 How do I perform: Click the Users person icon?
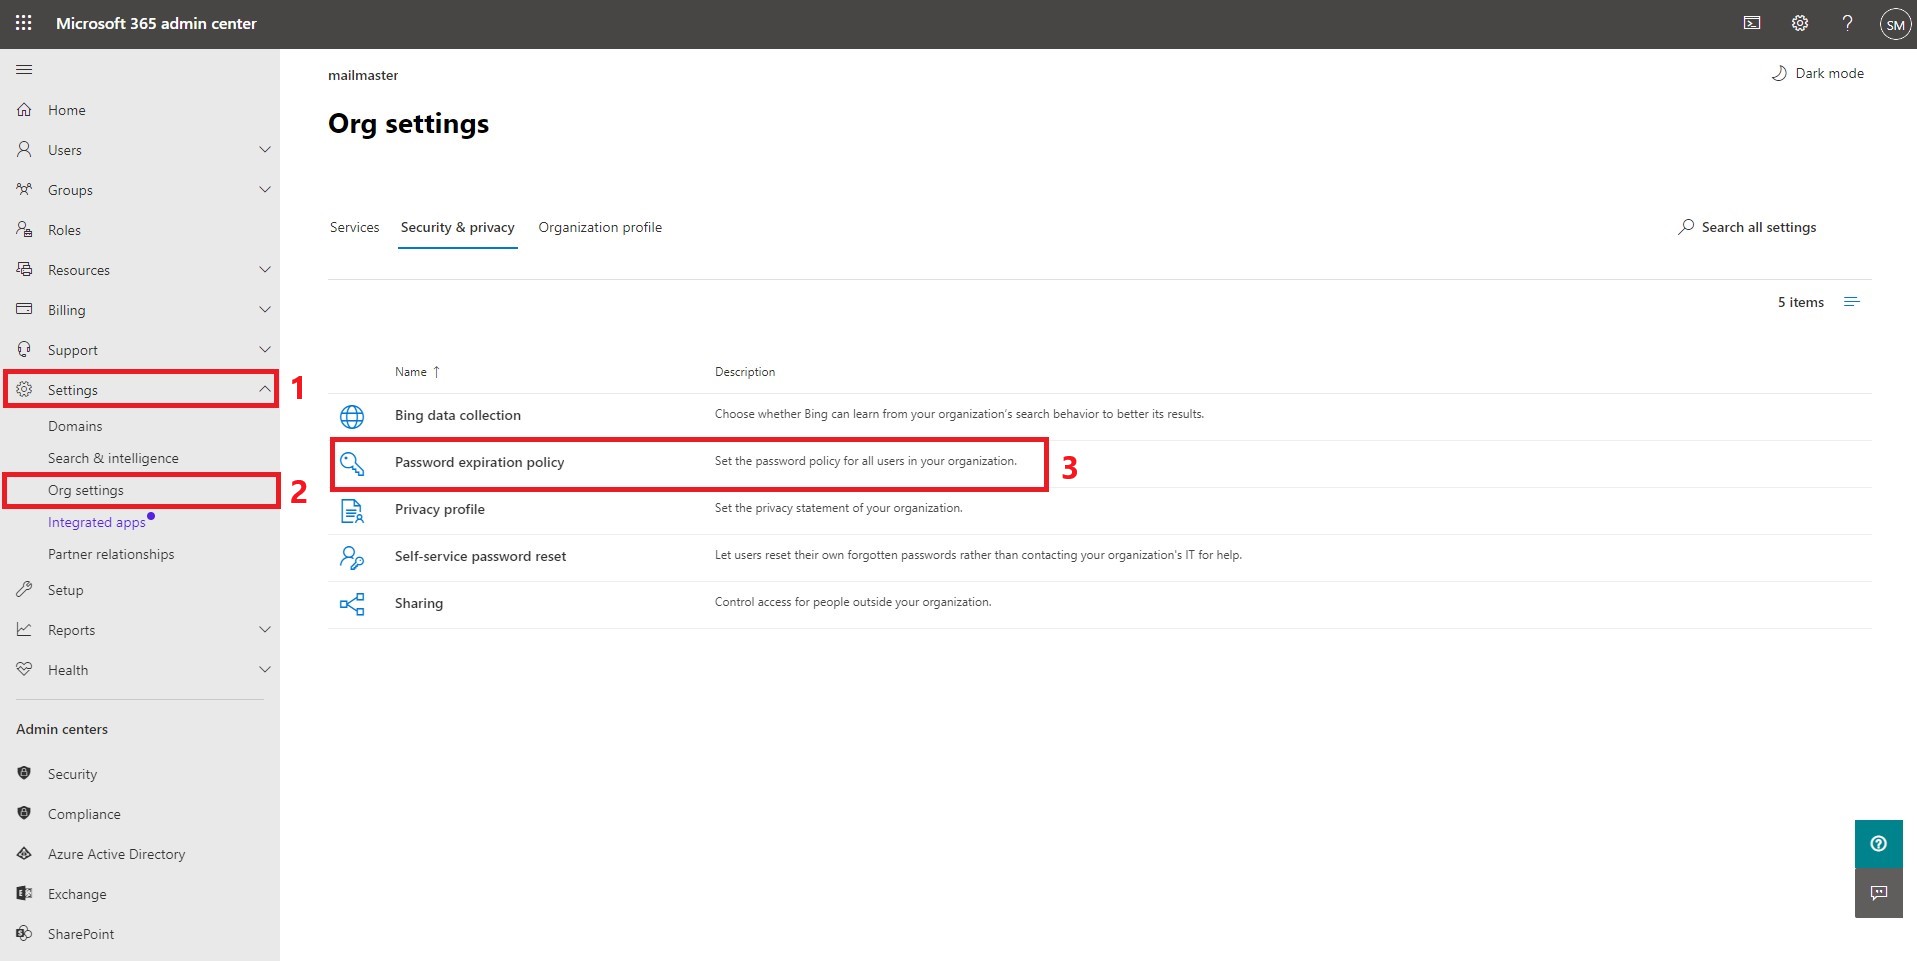pyautogui.click(x=24, y=150)
